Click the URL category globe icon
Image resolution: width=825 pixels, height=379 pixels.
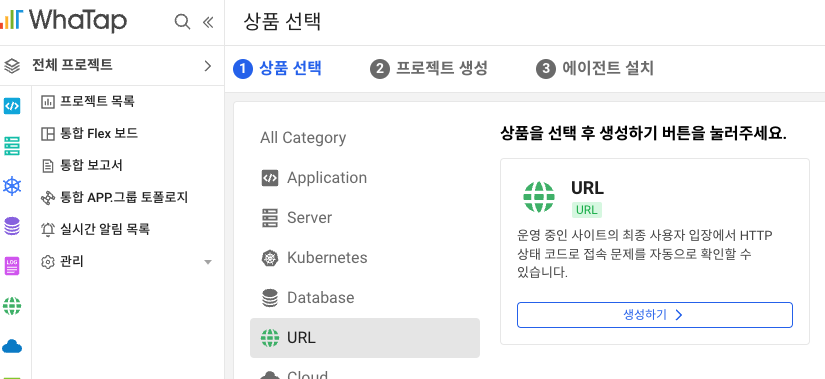[x=270, y=338]
